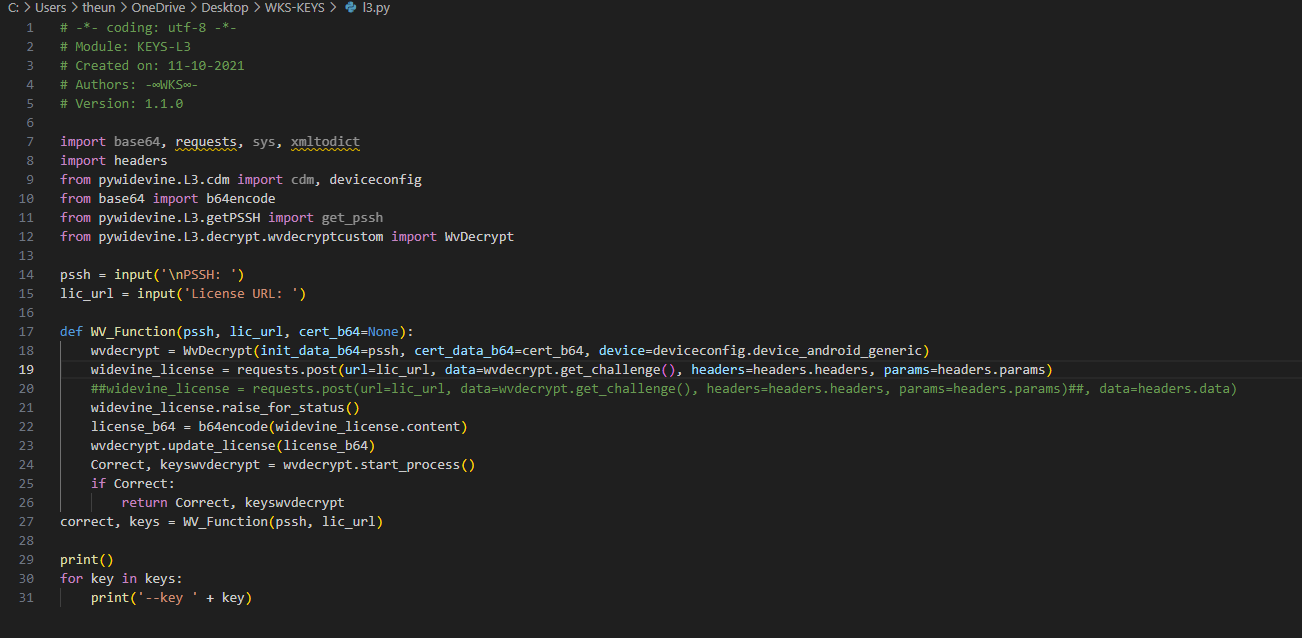Viewport: 1302px width, 638px height.
Task: Click the commented-out "##widevine_license" line
Action: click(x=663, y=389)
